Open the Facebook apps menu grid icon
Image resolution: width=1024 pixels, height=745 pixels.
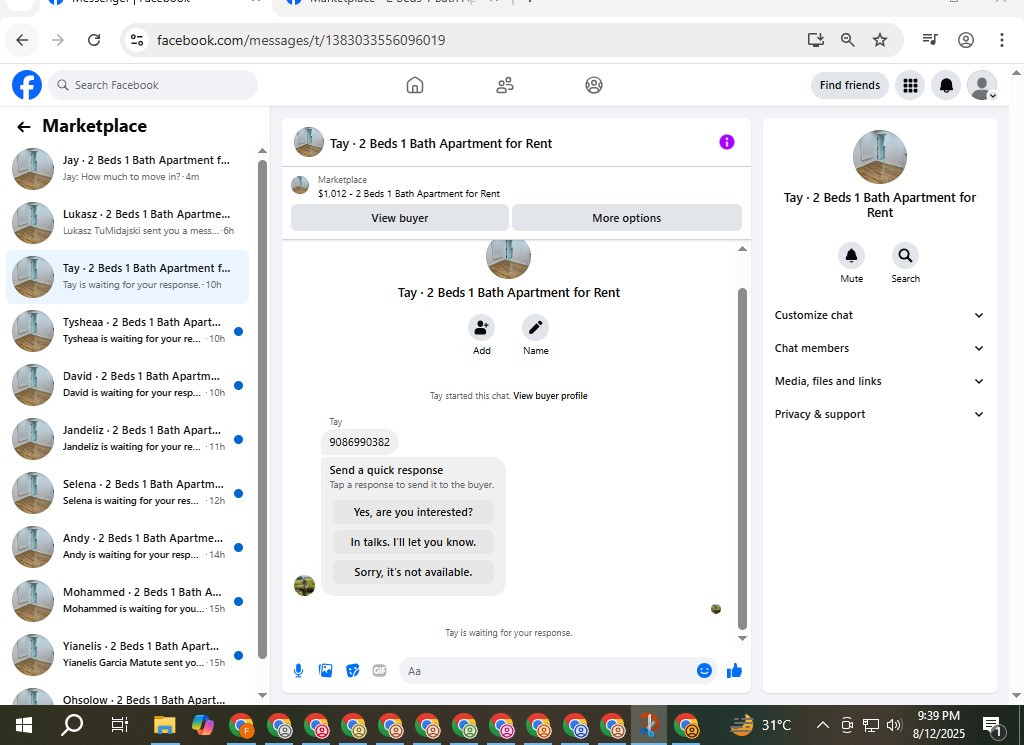click(x=910, y=86)
